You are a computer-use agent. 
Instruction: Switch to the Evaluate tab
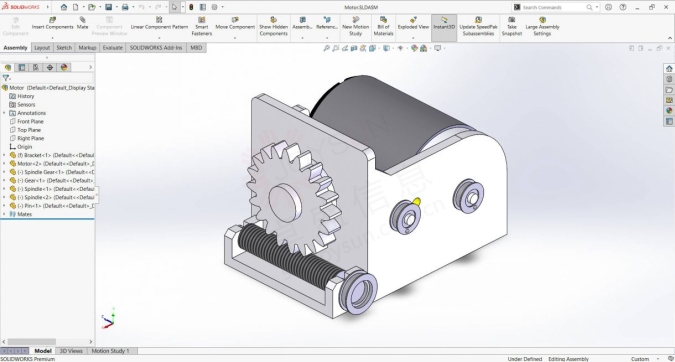[x=112, y=48]
